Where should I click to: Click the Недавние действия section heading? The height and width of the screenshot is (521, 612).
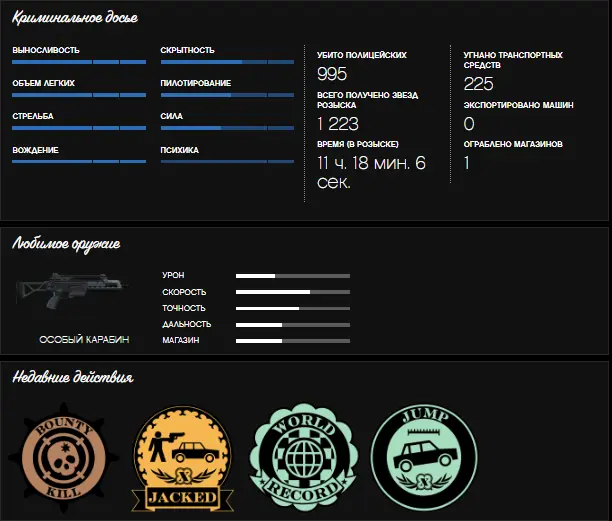[73, 377]
